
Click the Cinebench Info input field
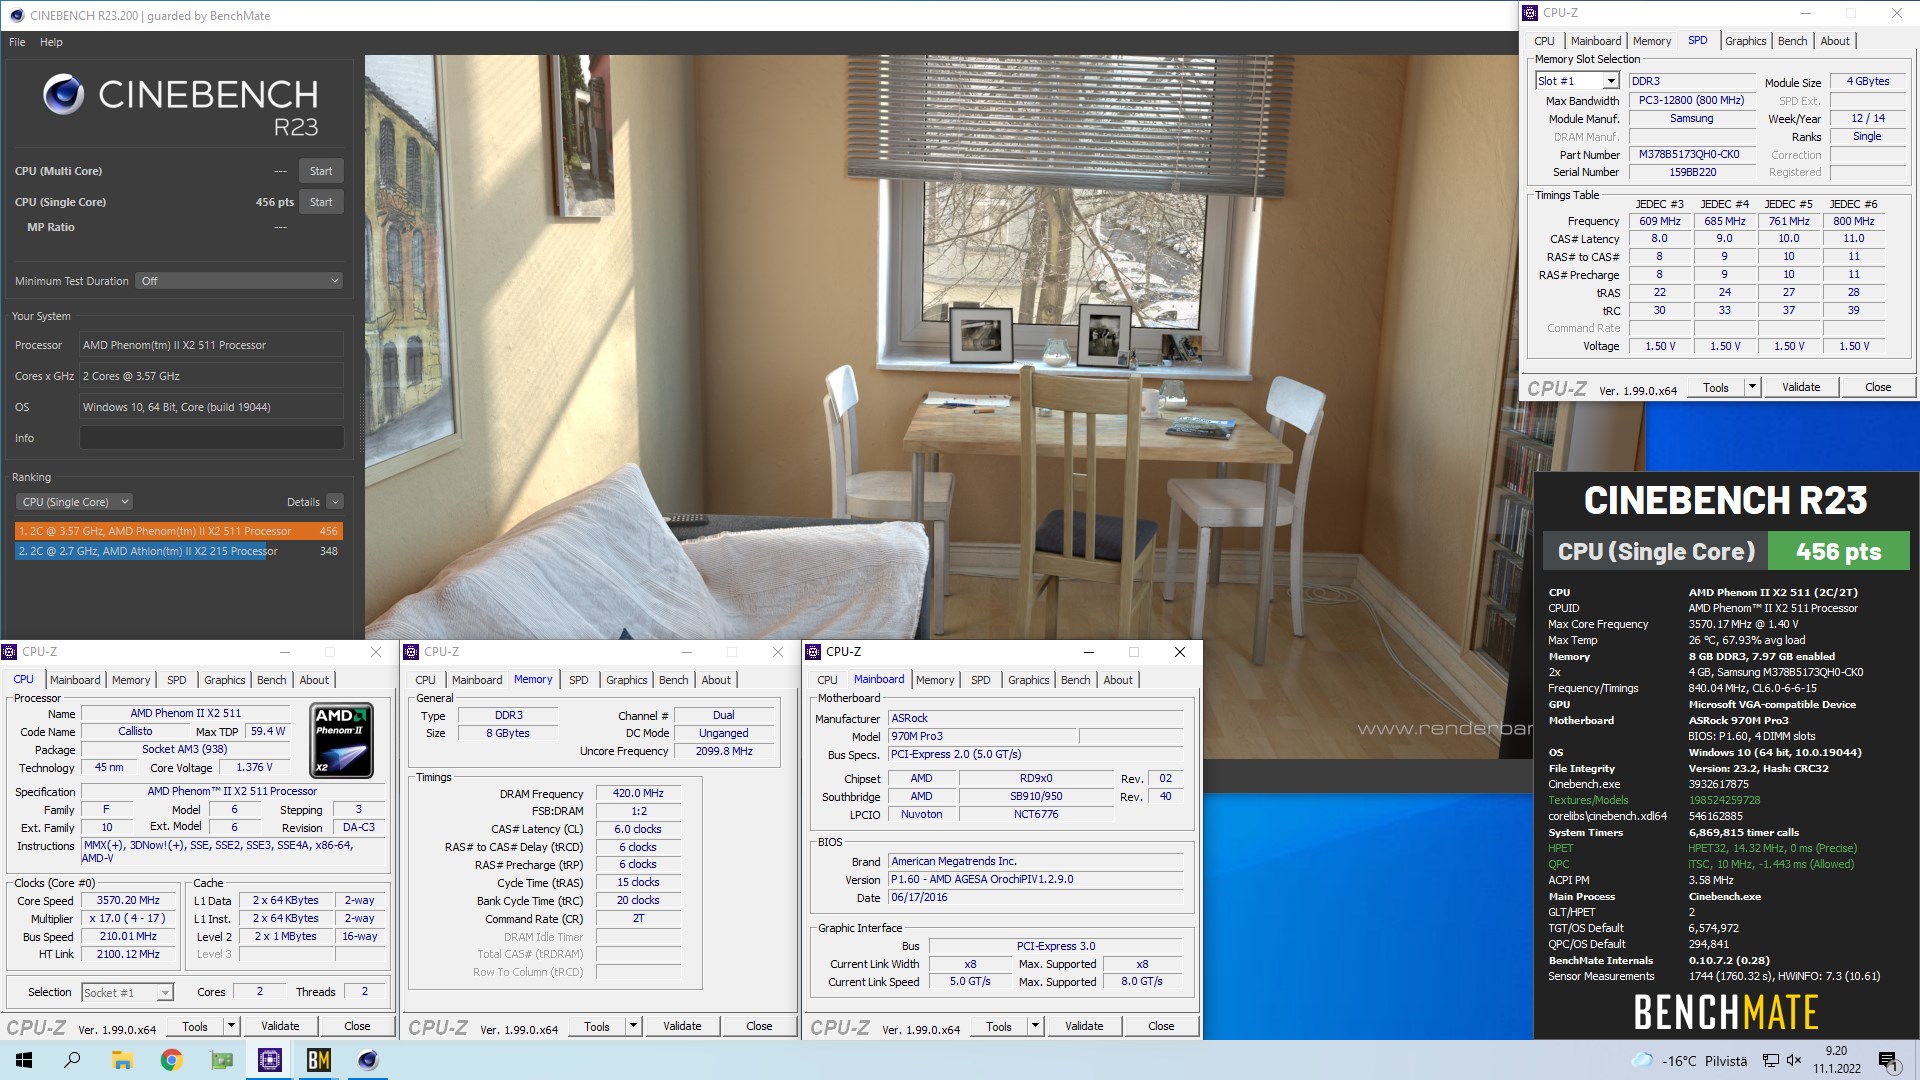[211, 438]
